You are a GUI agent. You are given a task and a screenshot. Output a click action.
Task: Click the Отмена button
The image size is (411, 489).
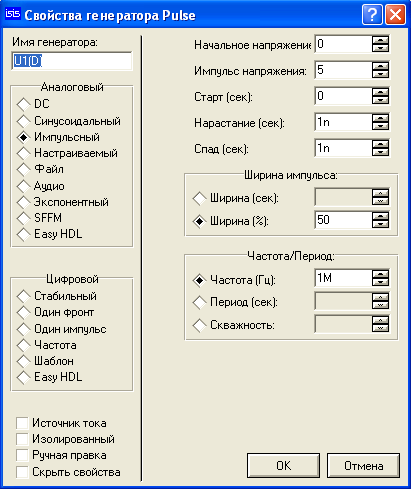click(x=363, y=465)
